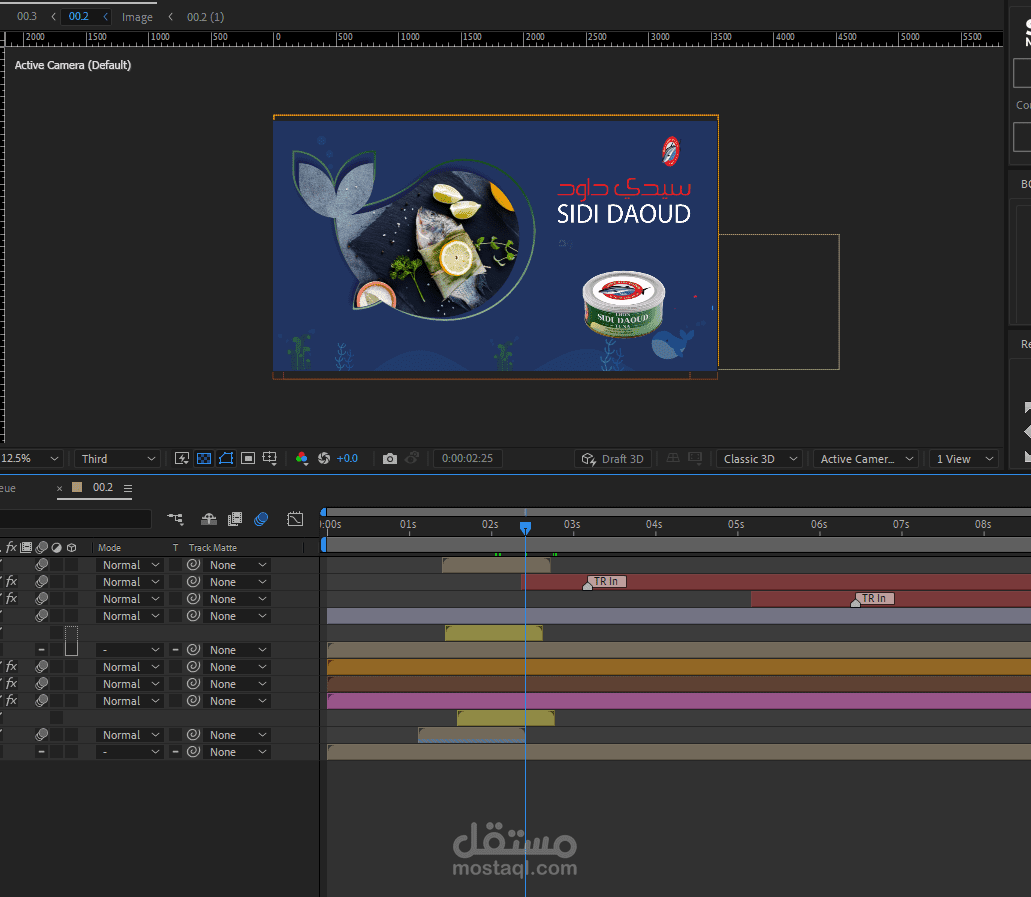Take a snapshot with the camera icon
Viewport: 1031px width, 897px height.
point(390,458)
